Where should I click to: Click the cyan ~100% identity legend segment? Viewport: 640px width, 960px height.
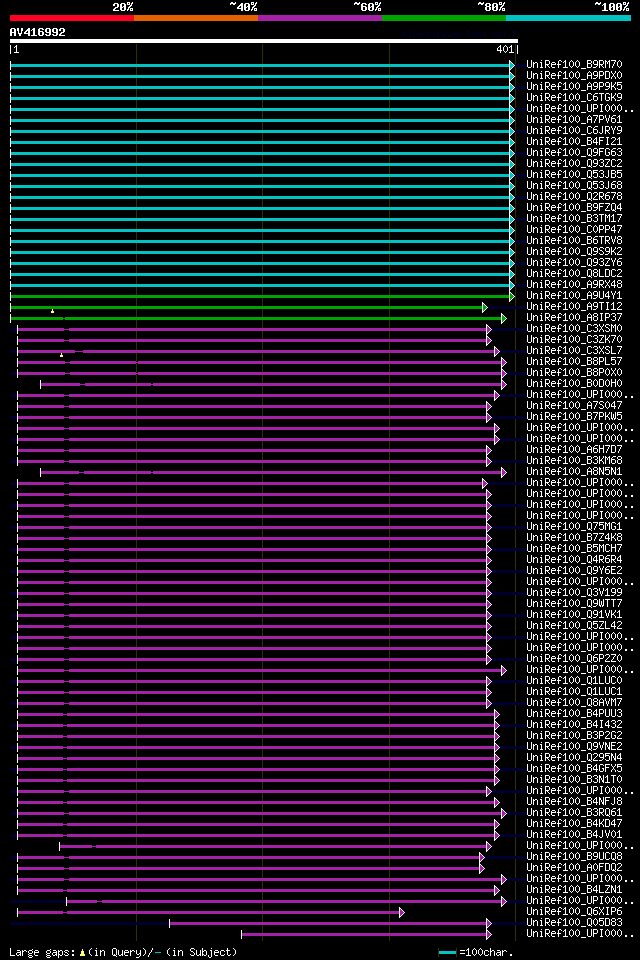click(x=568, y=18)
